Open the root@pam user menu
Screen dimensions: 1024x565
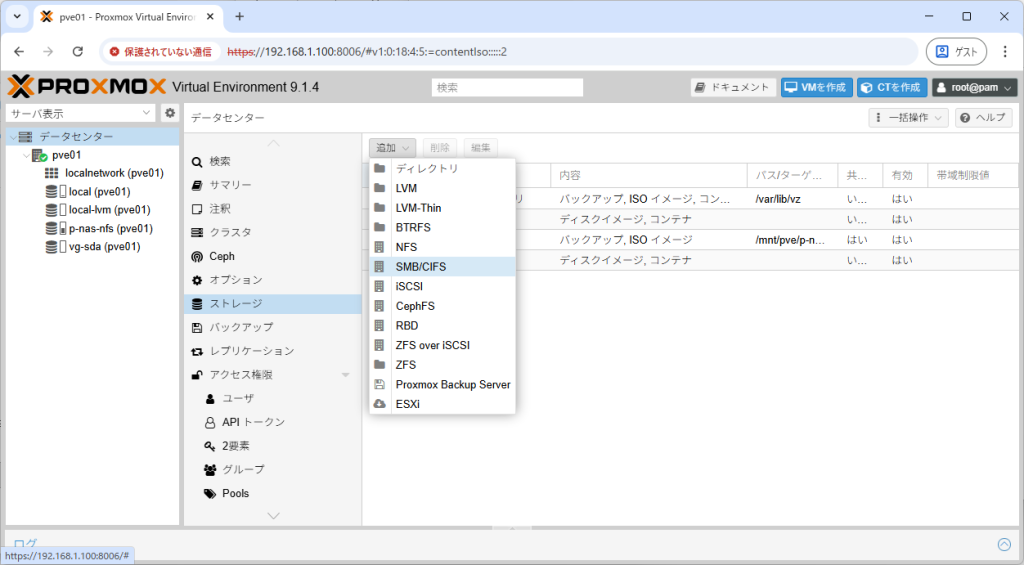tap(974, 87)
